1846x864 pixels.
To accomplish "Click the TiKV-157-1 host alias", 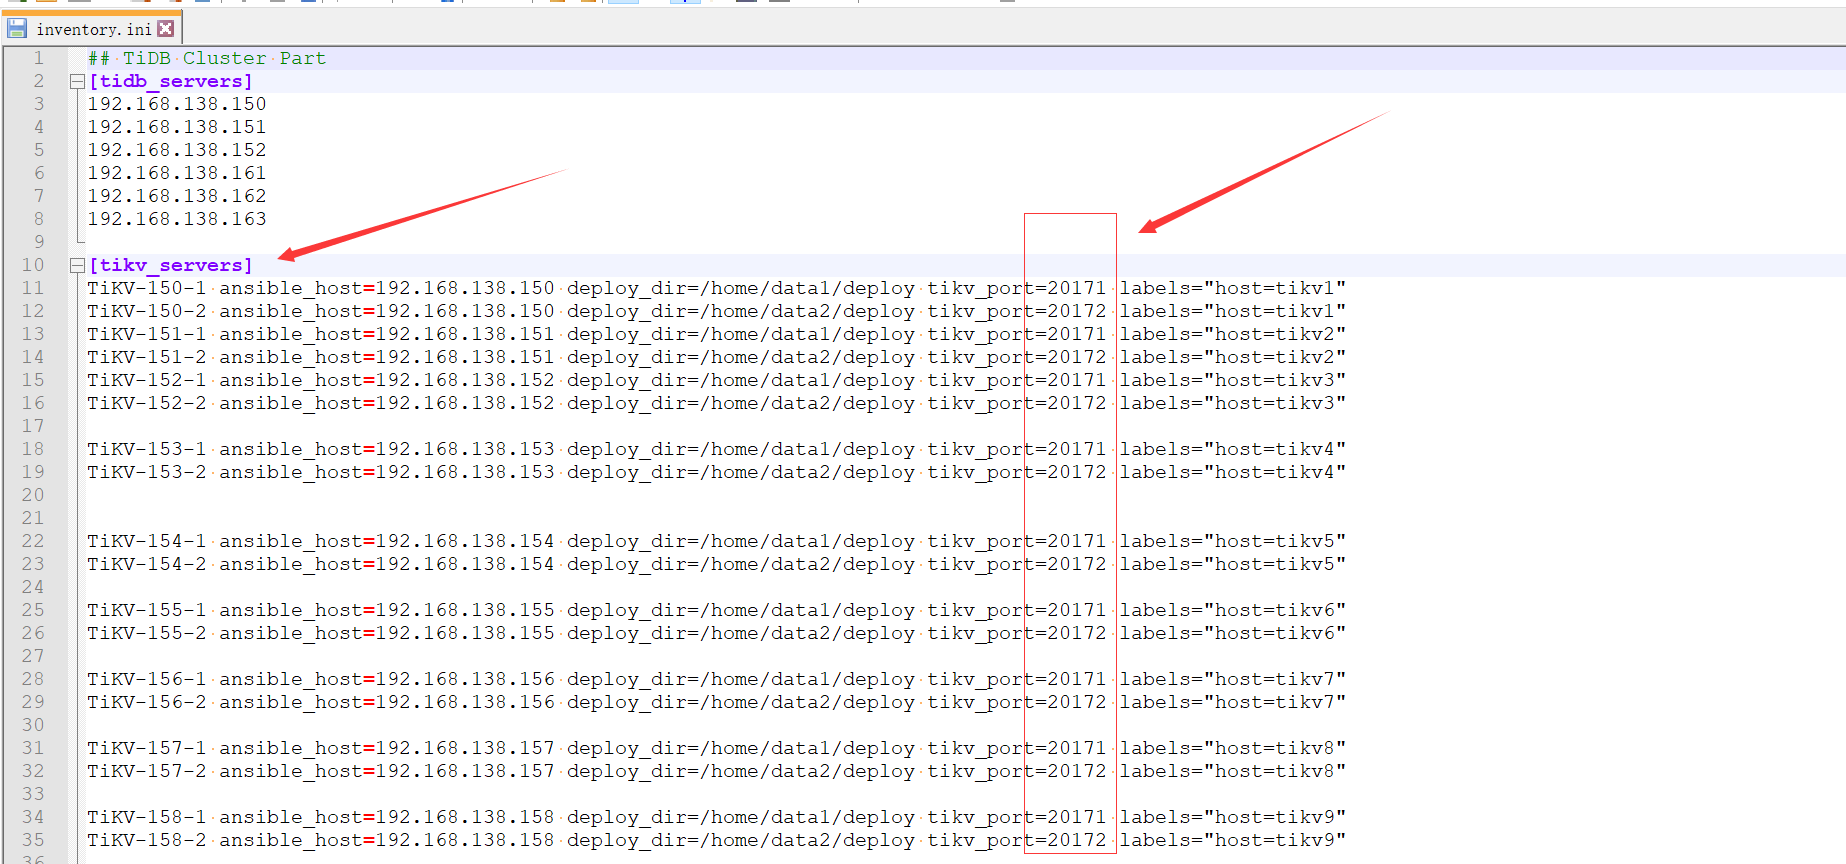I will pyautogui.click(x=147, y=748).
